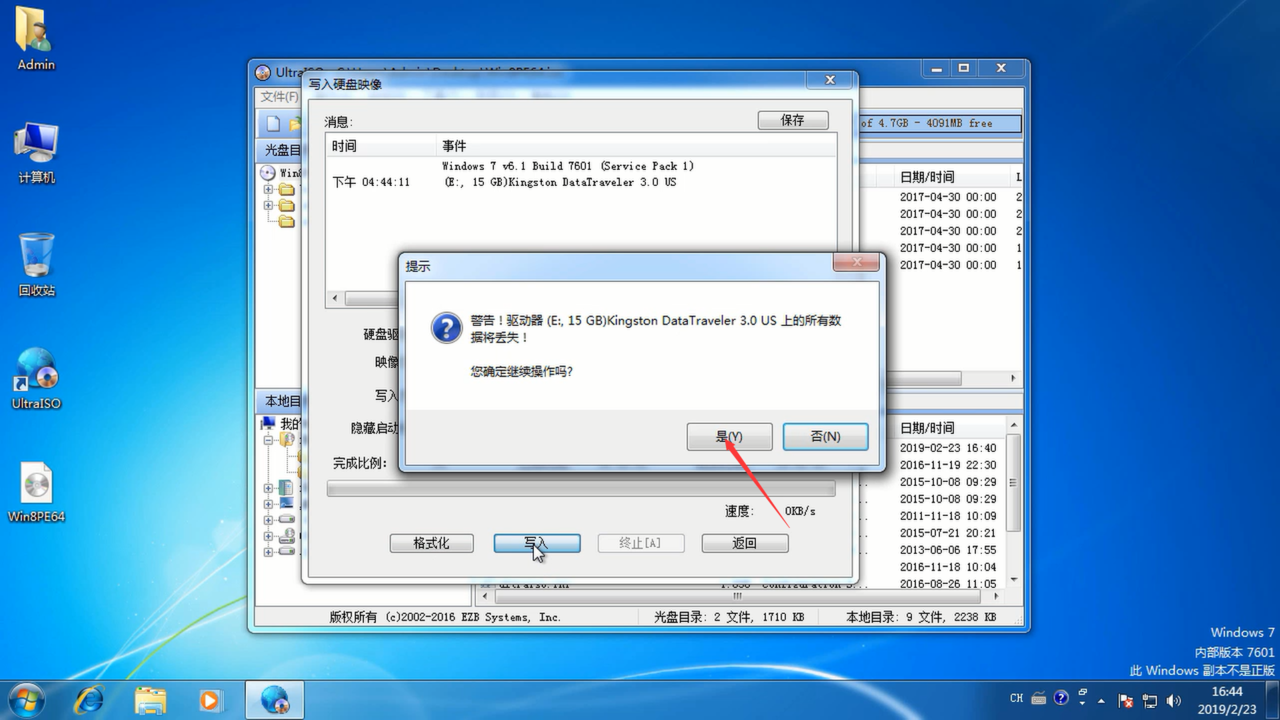Click 日期/时间 column header in upper file list
1280x720 pixels.
[953, 177]
